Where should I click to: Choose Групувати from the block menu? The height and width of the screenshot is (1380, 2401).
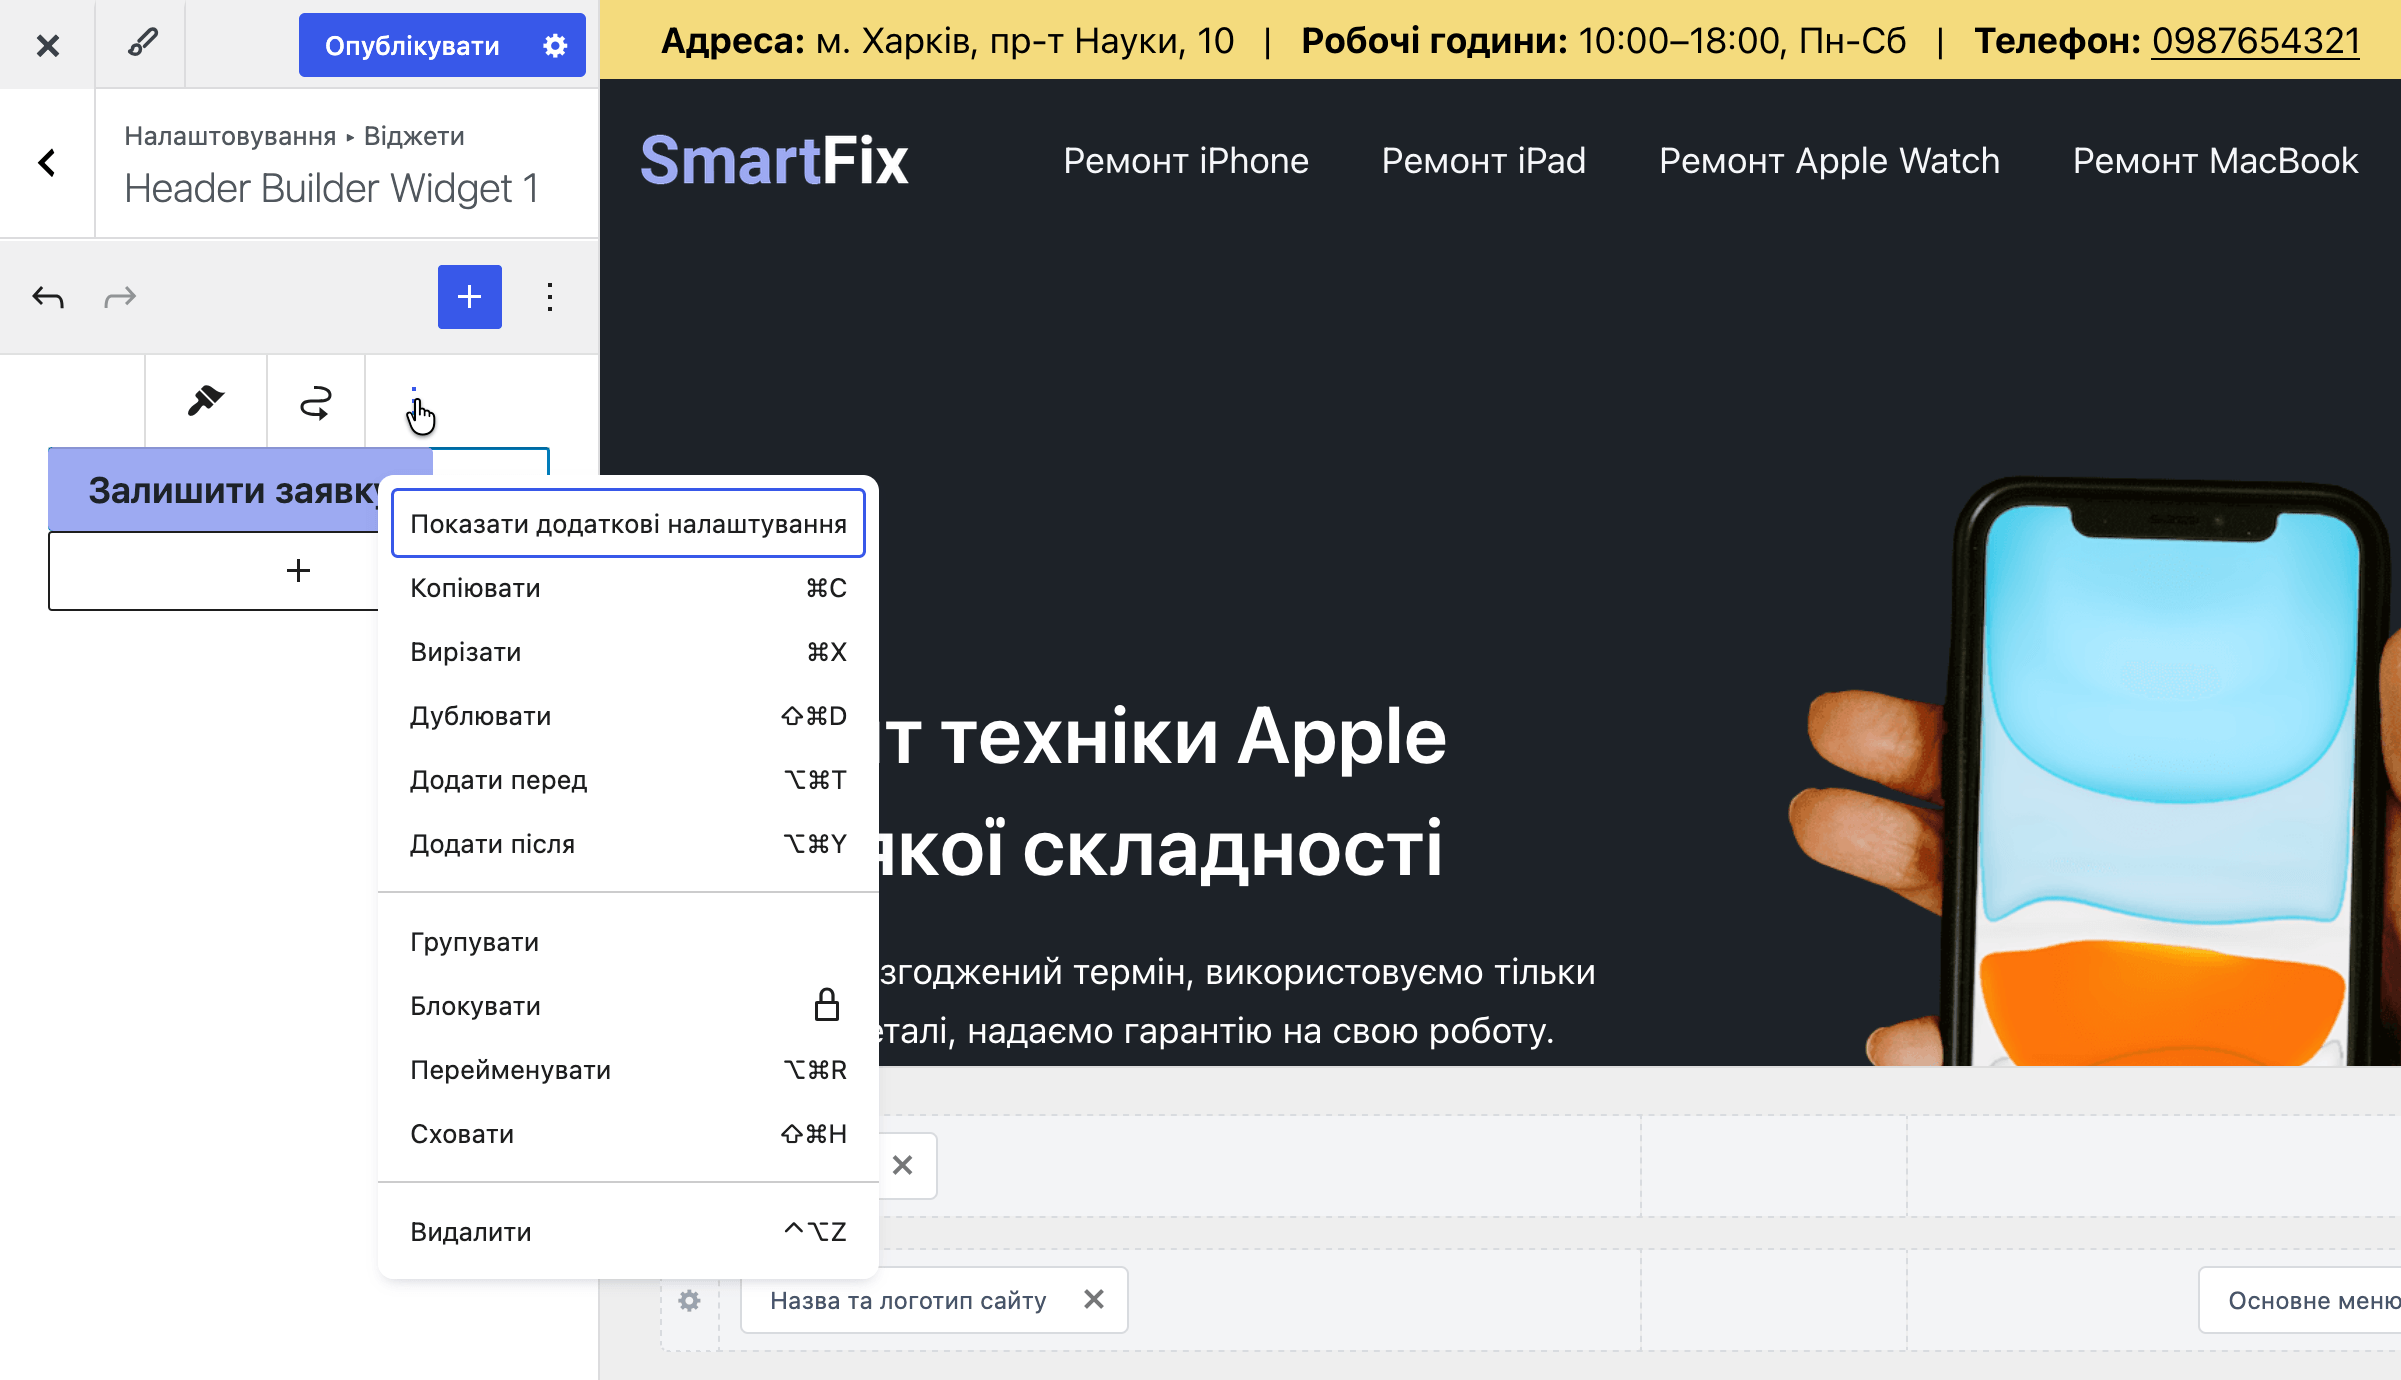(x=628, y=942)
